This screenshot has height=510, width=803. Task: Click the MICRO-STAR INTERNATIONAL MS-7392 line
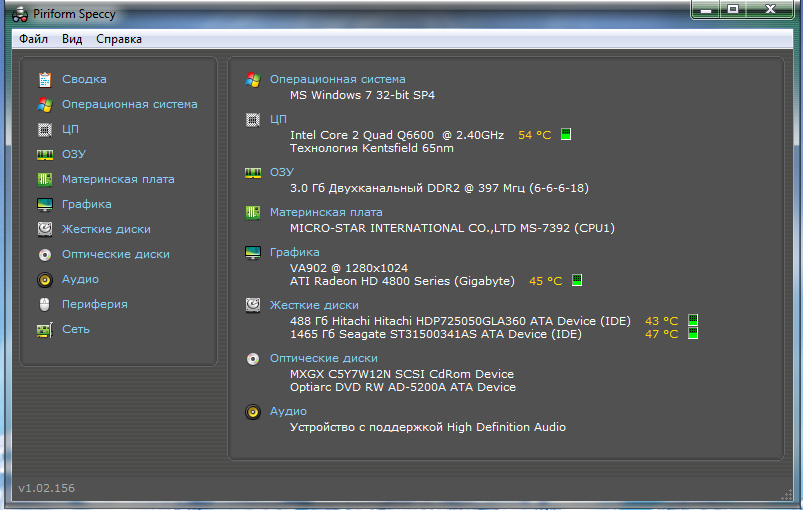pos(452,228)
